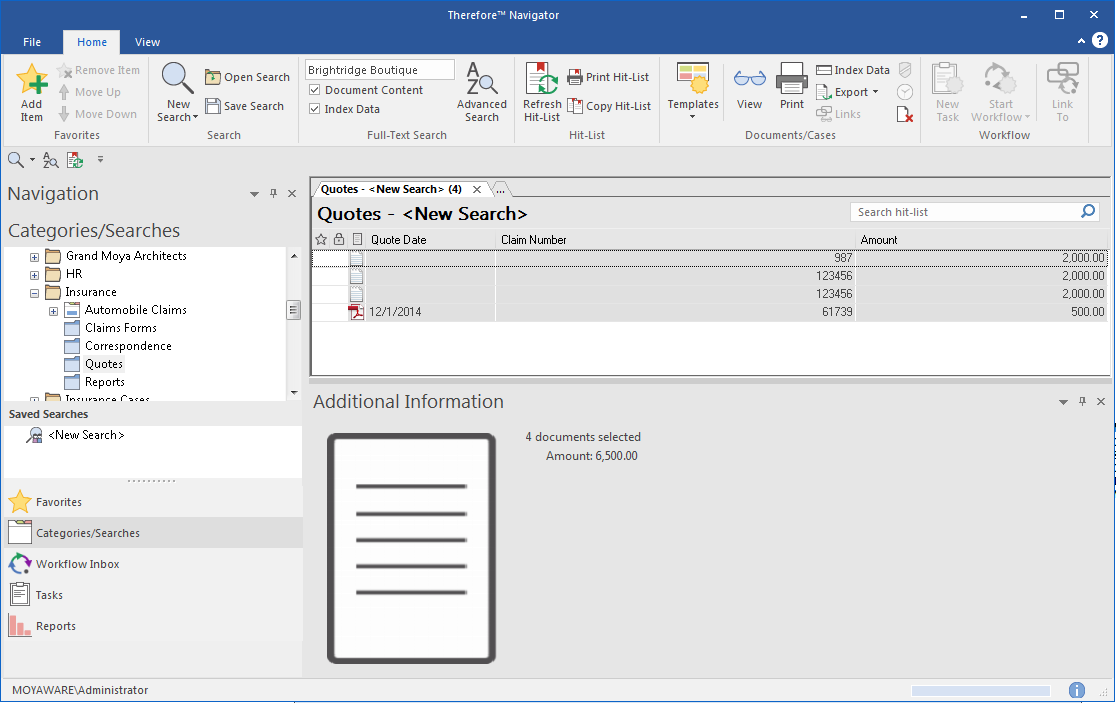Collapse the Insurance folder
The width and height of the screenshot is (1116, 703).
tap(35, 293)
